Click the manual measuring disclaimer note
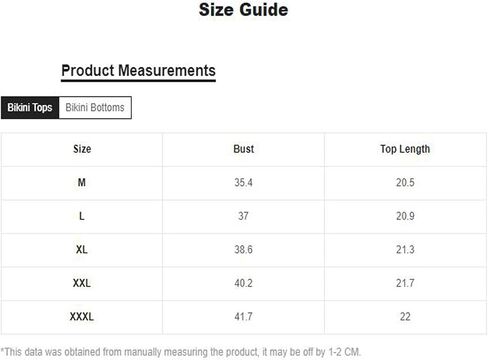The image size is (488, 360). click(181, 352)
